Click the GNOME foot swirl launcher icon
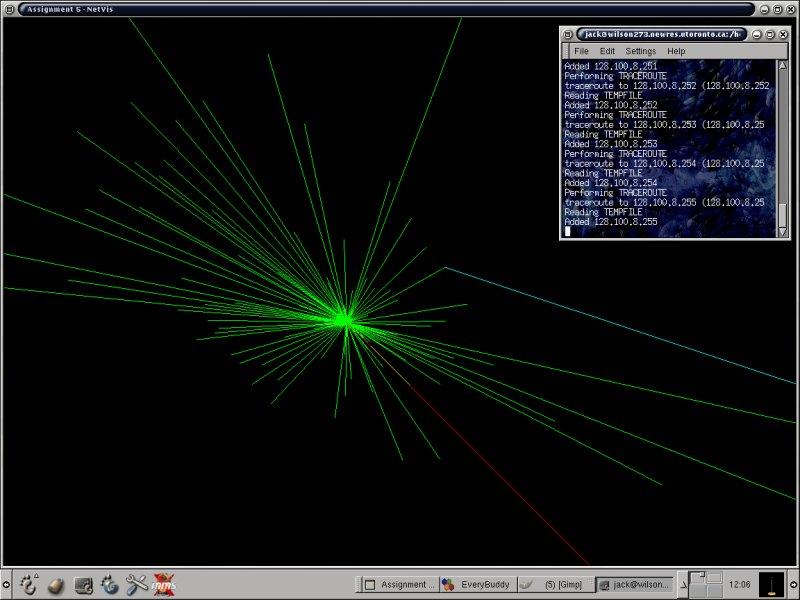 coord(110,584)
